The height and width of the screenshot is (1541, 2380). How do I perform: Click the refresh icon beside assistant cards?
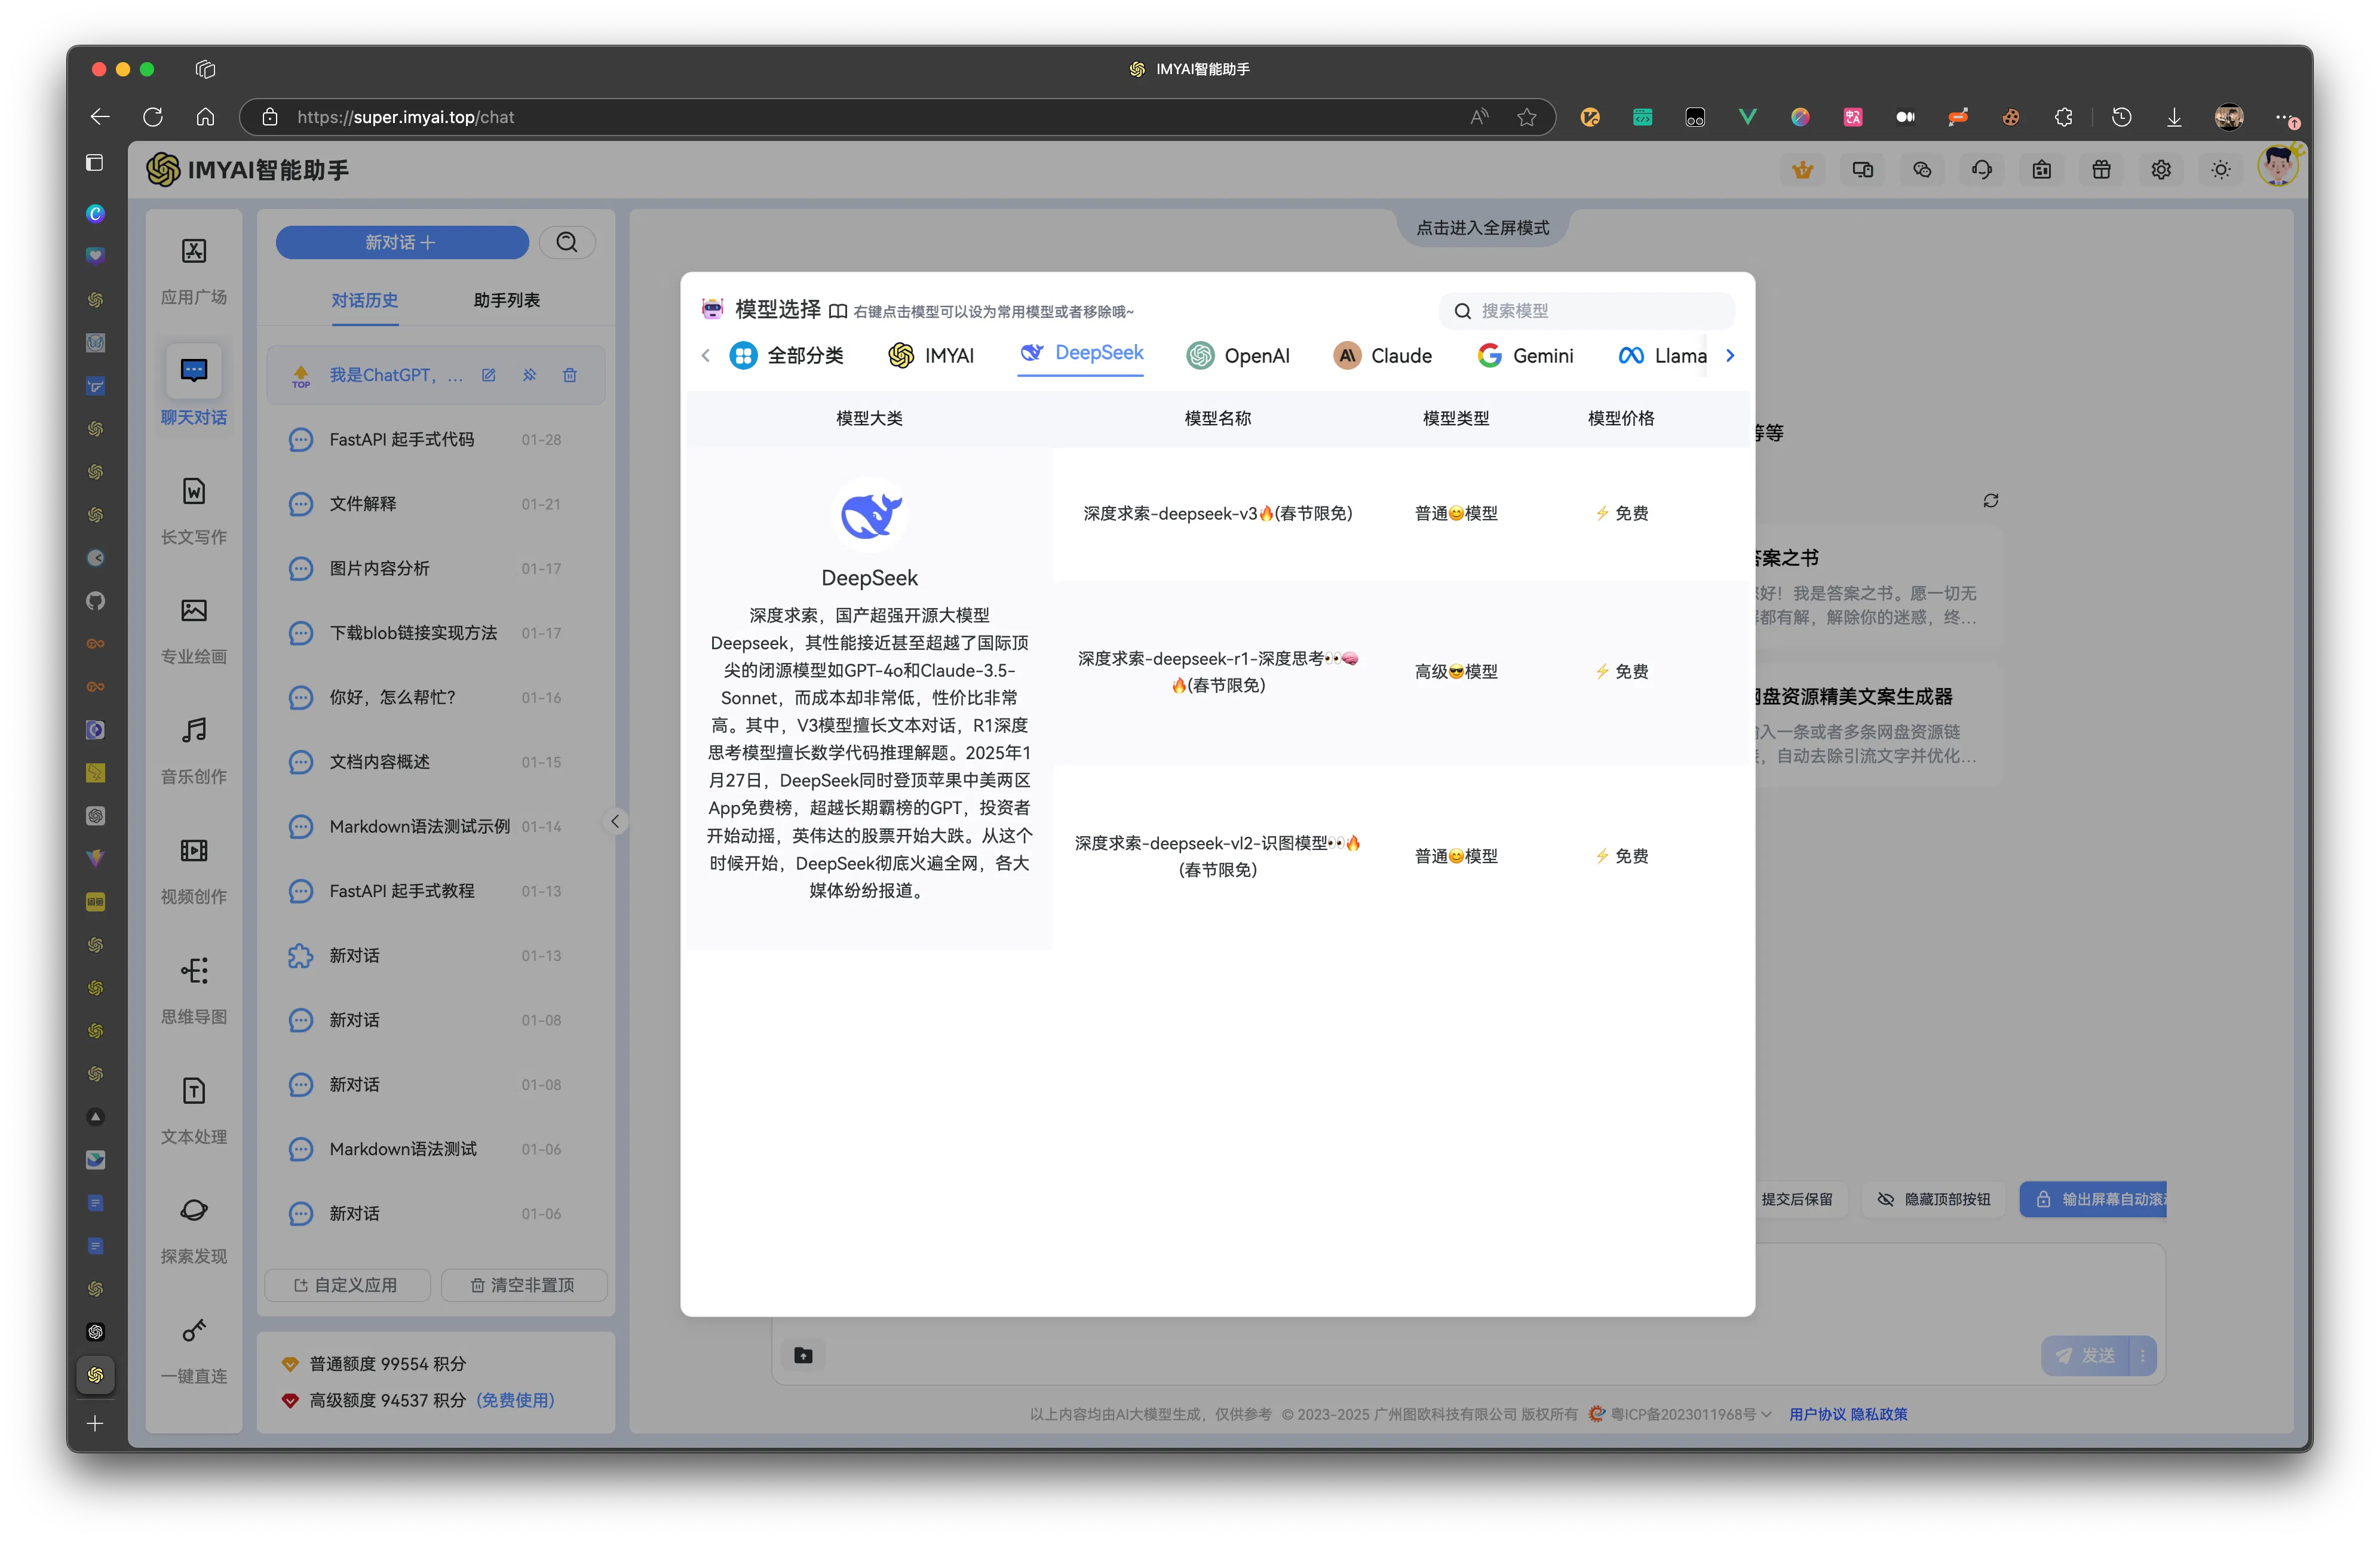point(1991,500)
